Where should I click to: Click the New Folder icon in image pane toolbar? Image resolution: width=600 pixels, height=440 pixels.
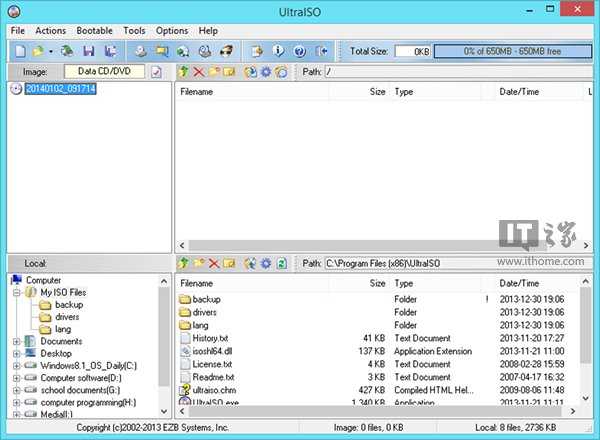214,71
